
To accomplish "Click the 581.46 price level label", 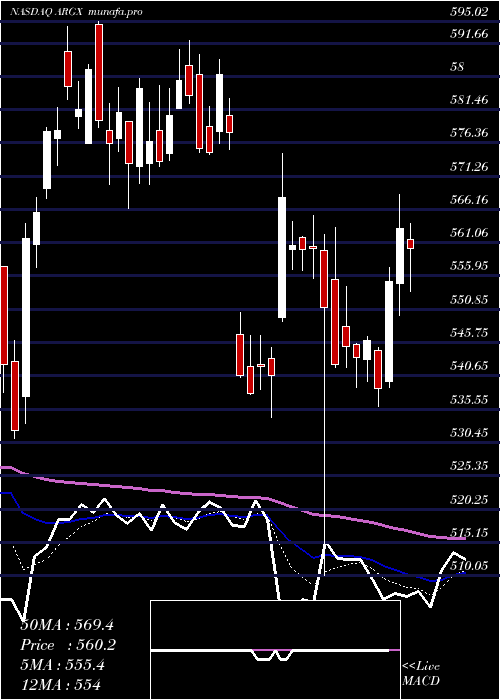I will click(x=468, y=100).
